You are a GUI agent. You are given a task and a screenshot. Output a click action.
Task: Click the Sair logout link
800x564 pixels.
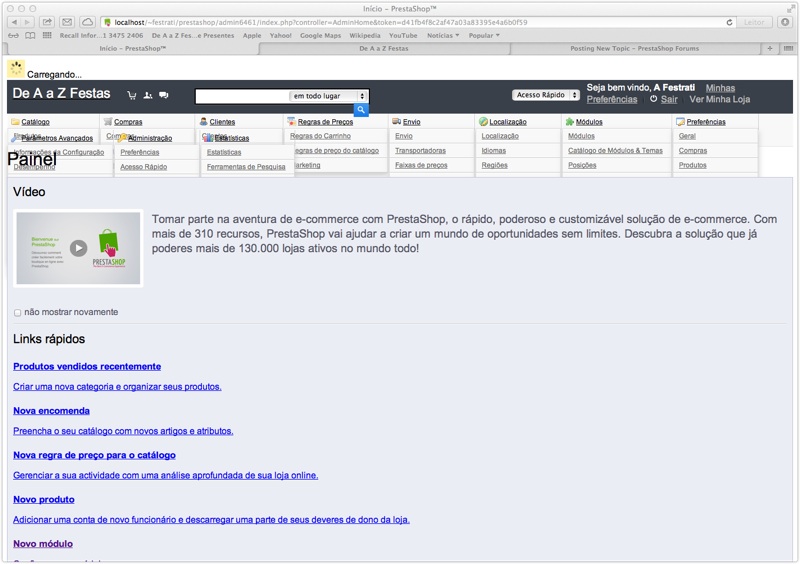coord(669,100)
